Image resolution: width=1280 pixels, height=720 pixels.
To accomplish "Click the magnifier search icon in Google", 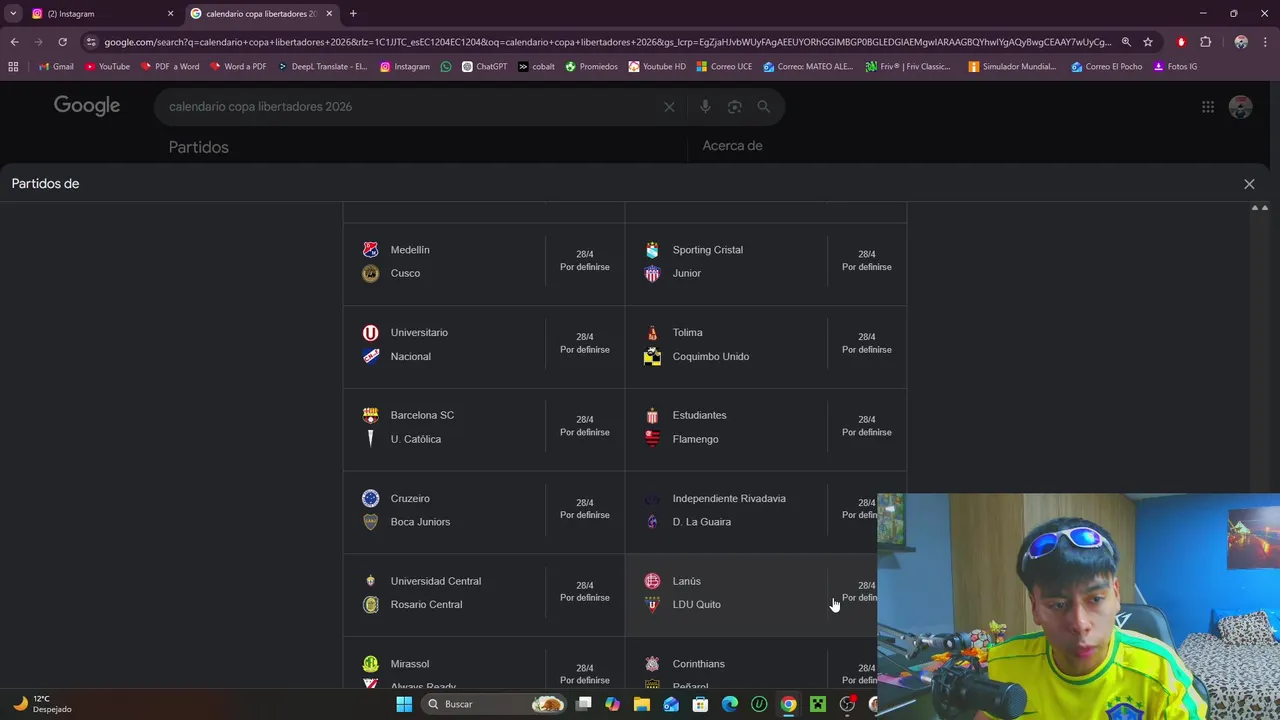I will tap(764, 107).
